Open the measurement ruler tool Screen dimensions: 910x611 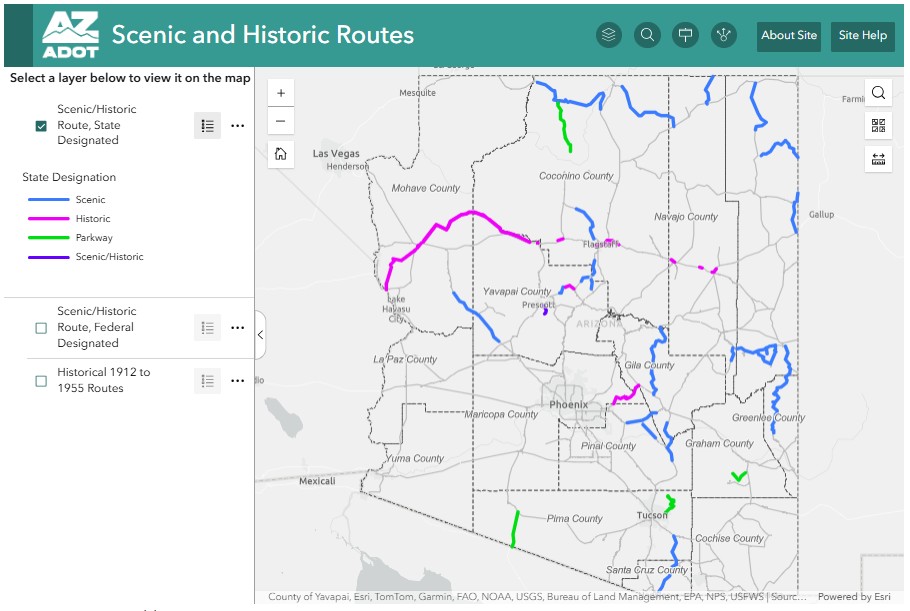tap(878, 158)
